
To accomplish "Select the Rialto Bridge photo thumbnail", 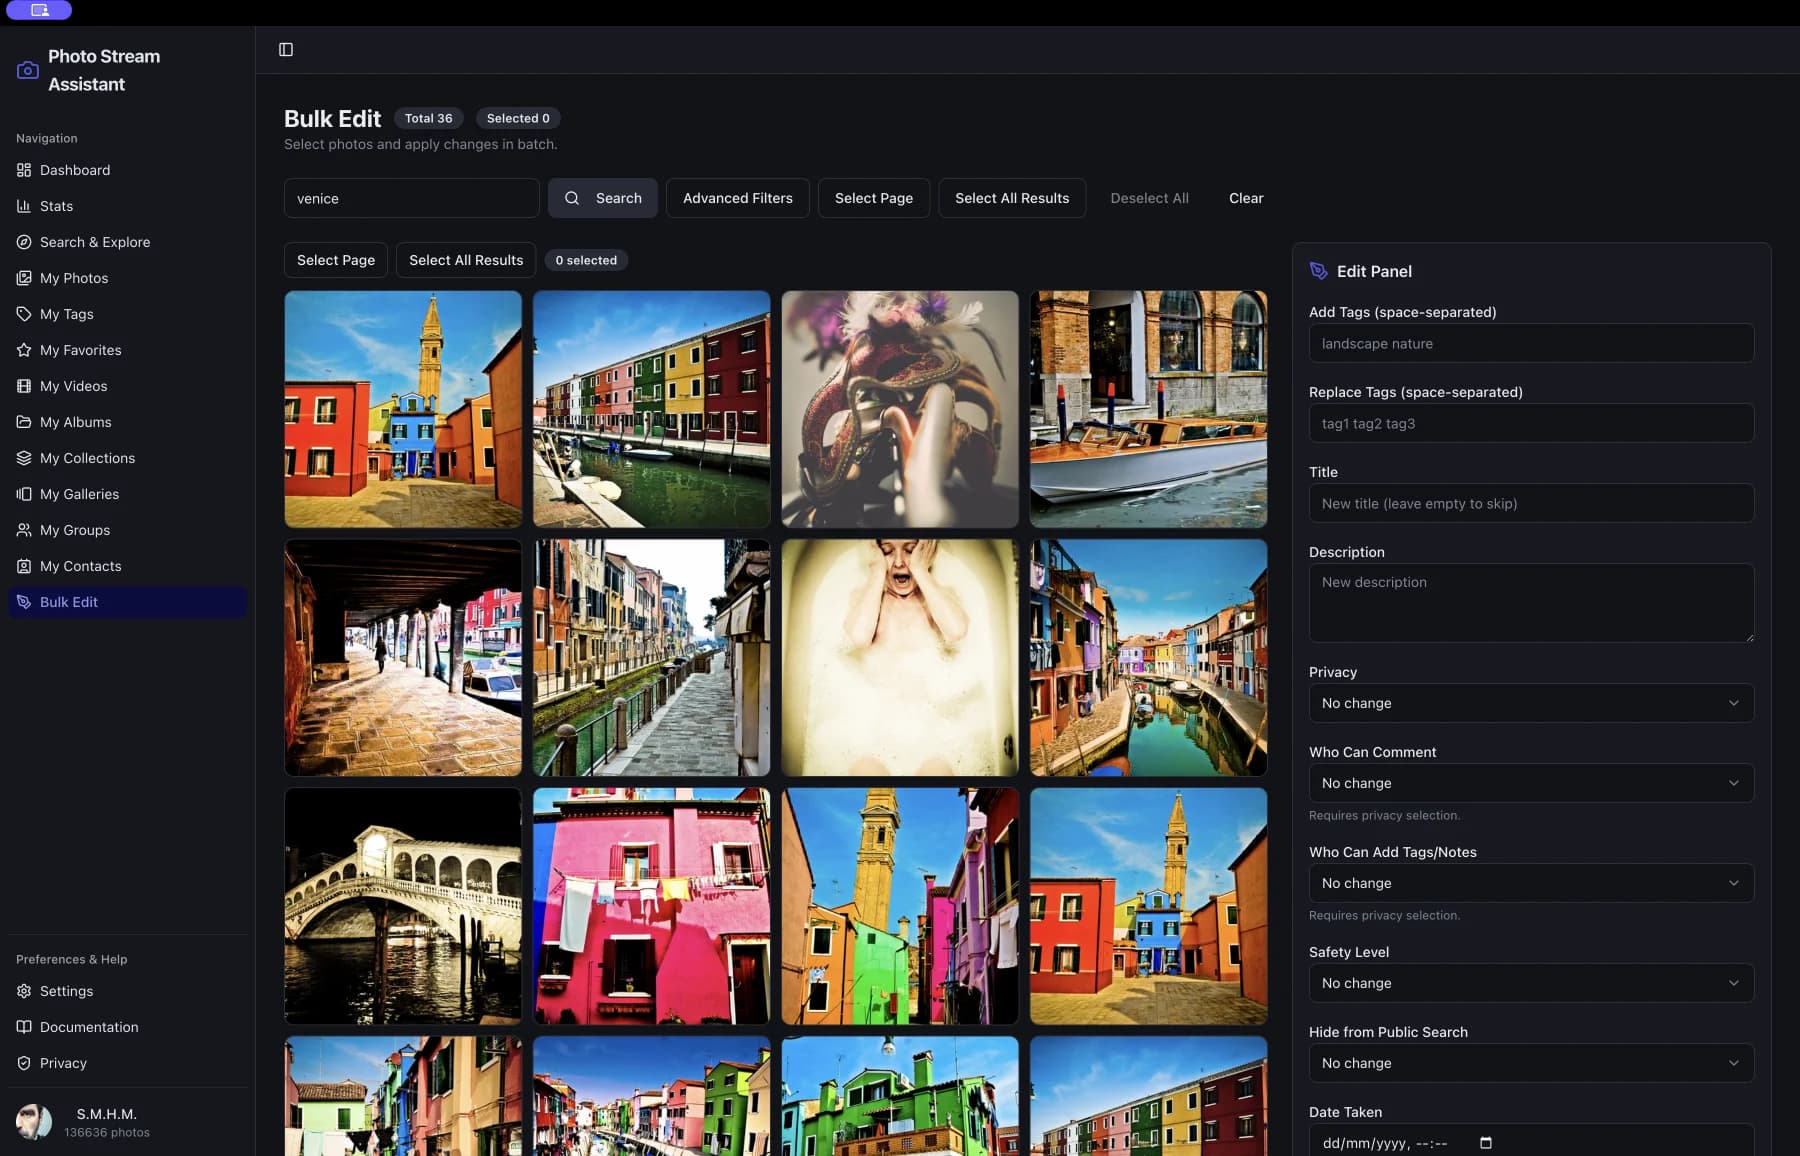I will pos(403,906).
